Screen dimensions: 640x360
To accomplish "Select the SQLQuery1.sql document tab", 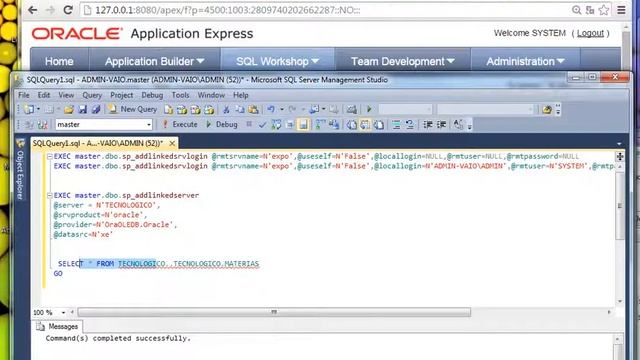I will point(98,143).
